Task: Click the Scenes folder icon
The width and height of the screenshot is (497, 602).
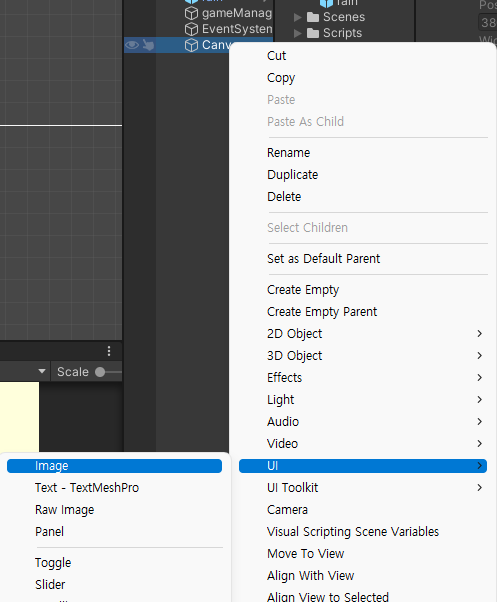Action: (x=313, y=17)
